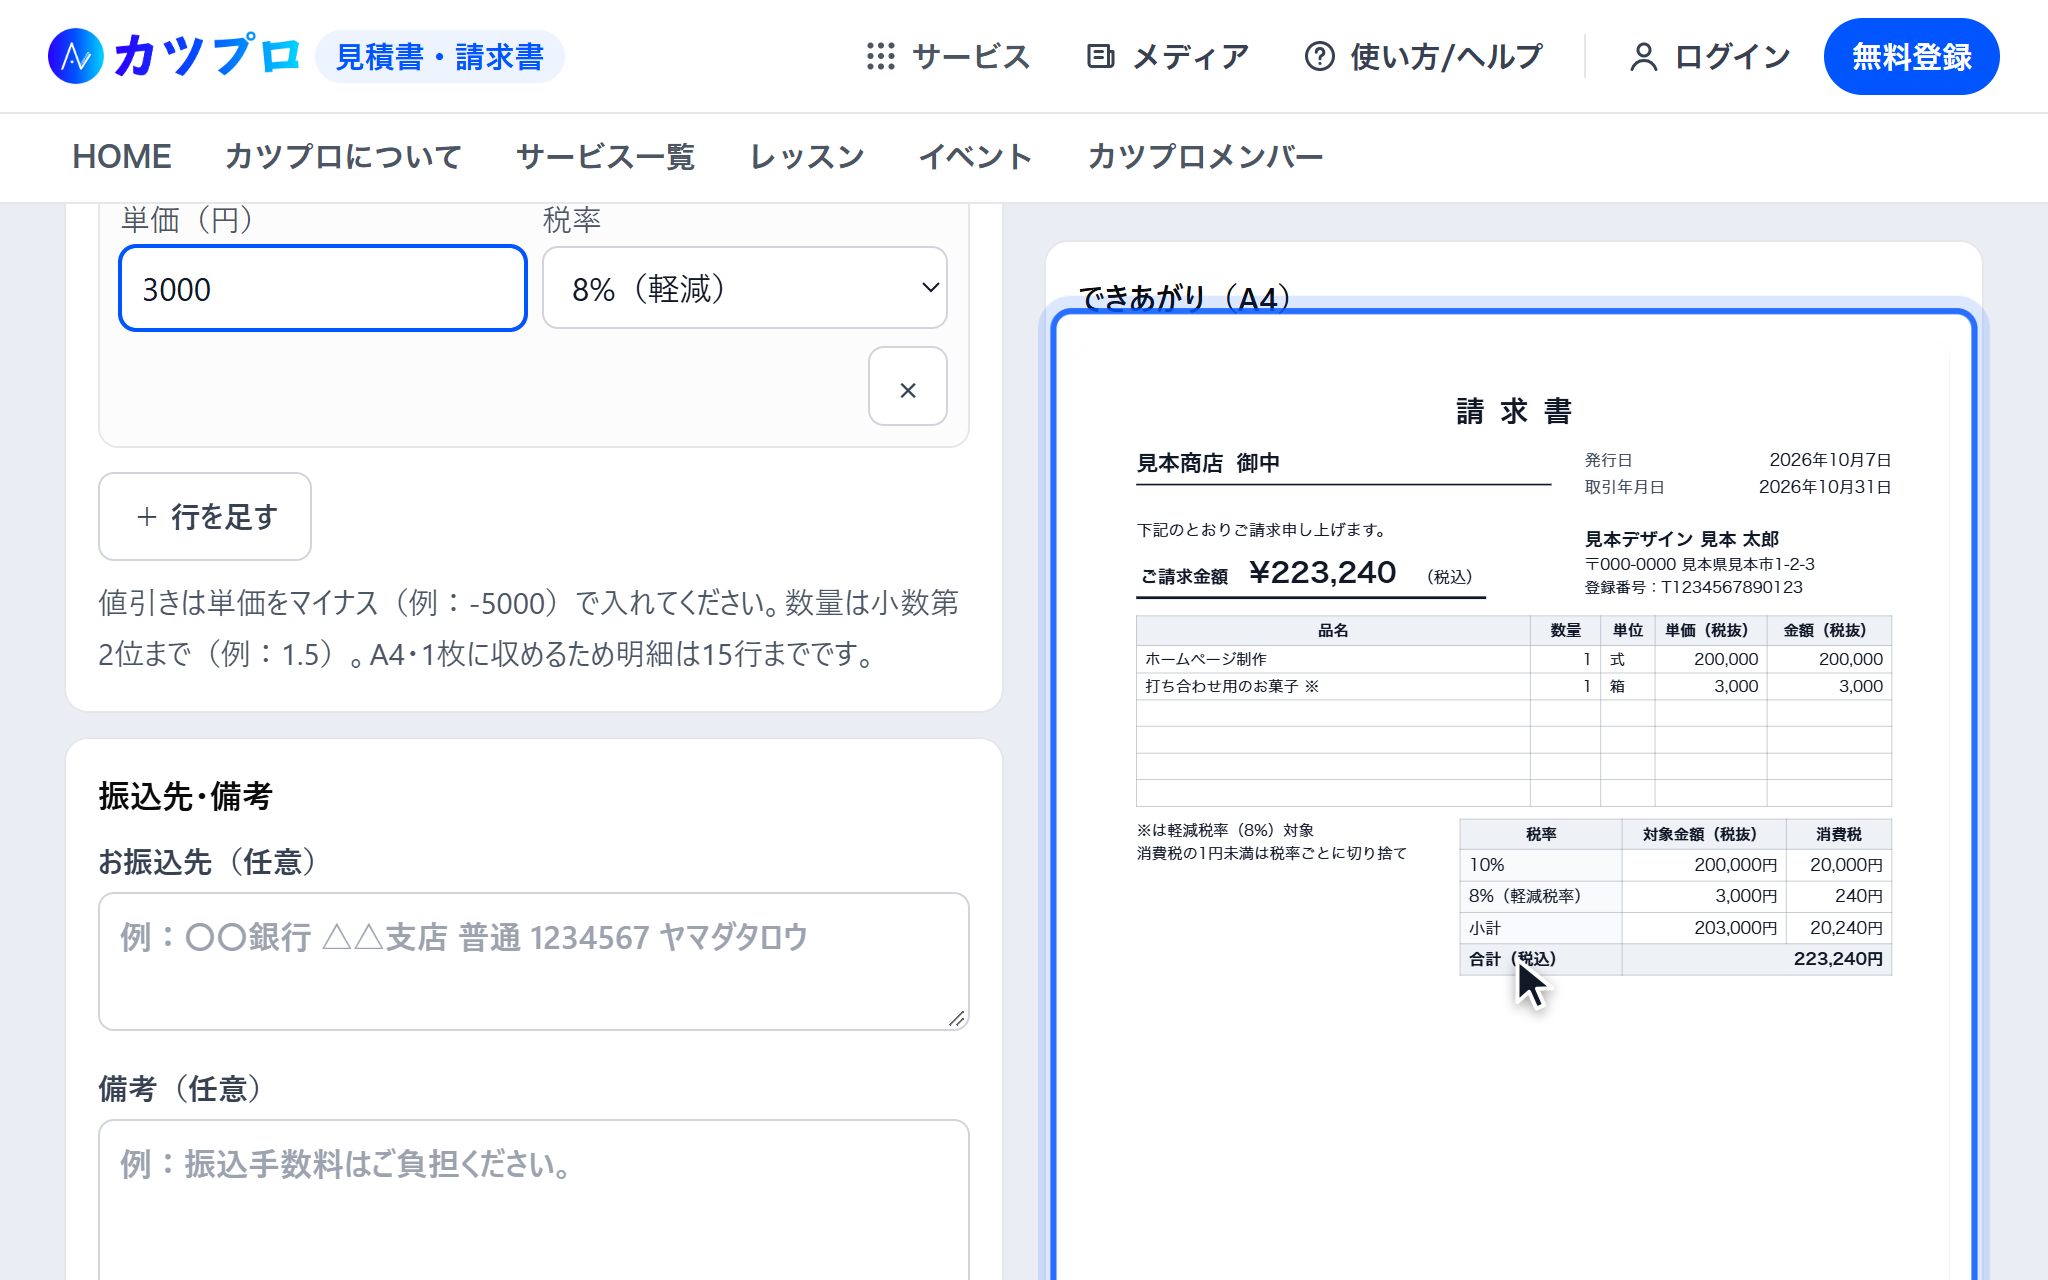The image size is (2048, 1280).
Task: Click the お振込先 textarea
Action: point(534,961)
